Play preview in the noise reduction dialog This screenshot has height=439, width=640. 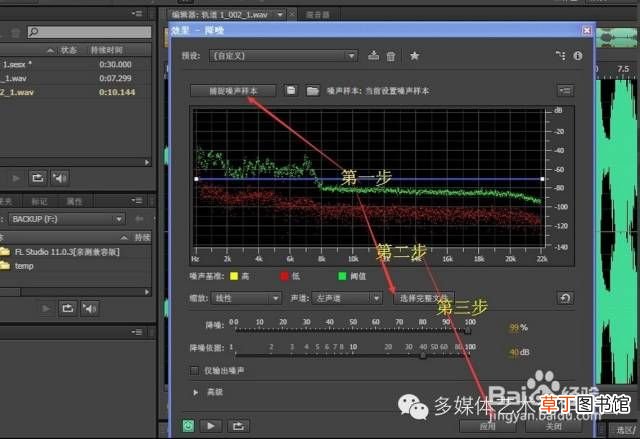click(x=211, y=426)
